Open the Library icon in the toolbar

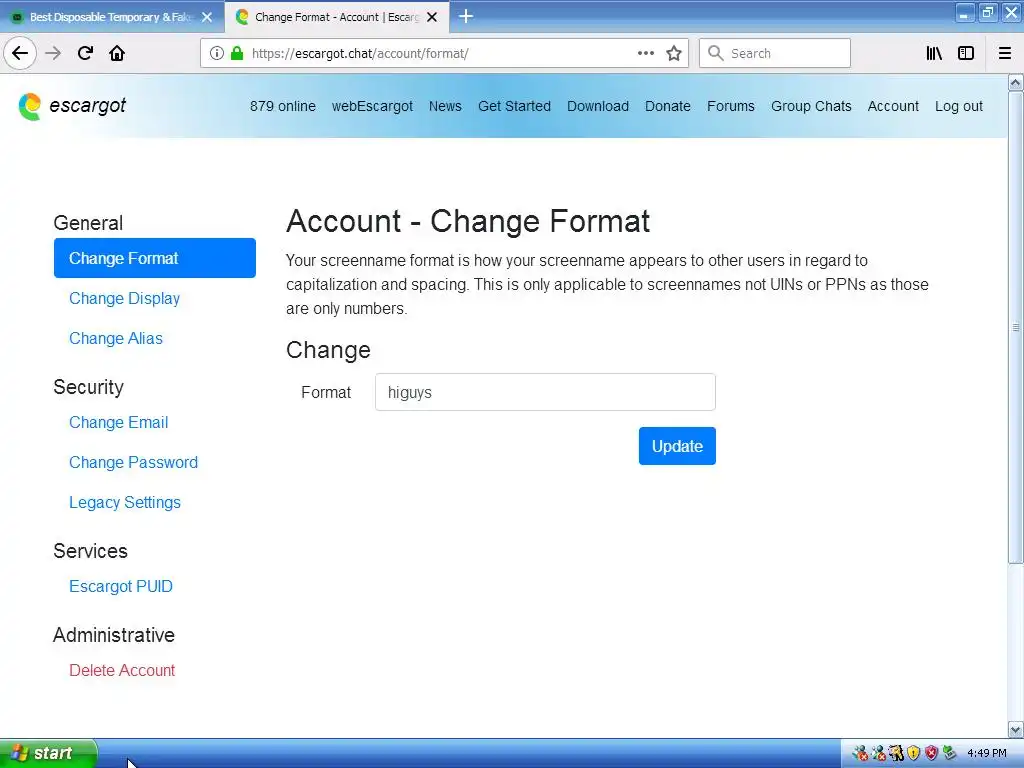click(x=934, y=53)
